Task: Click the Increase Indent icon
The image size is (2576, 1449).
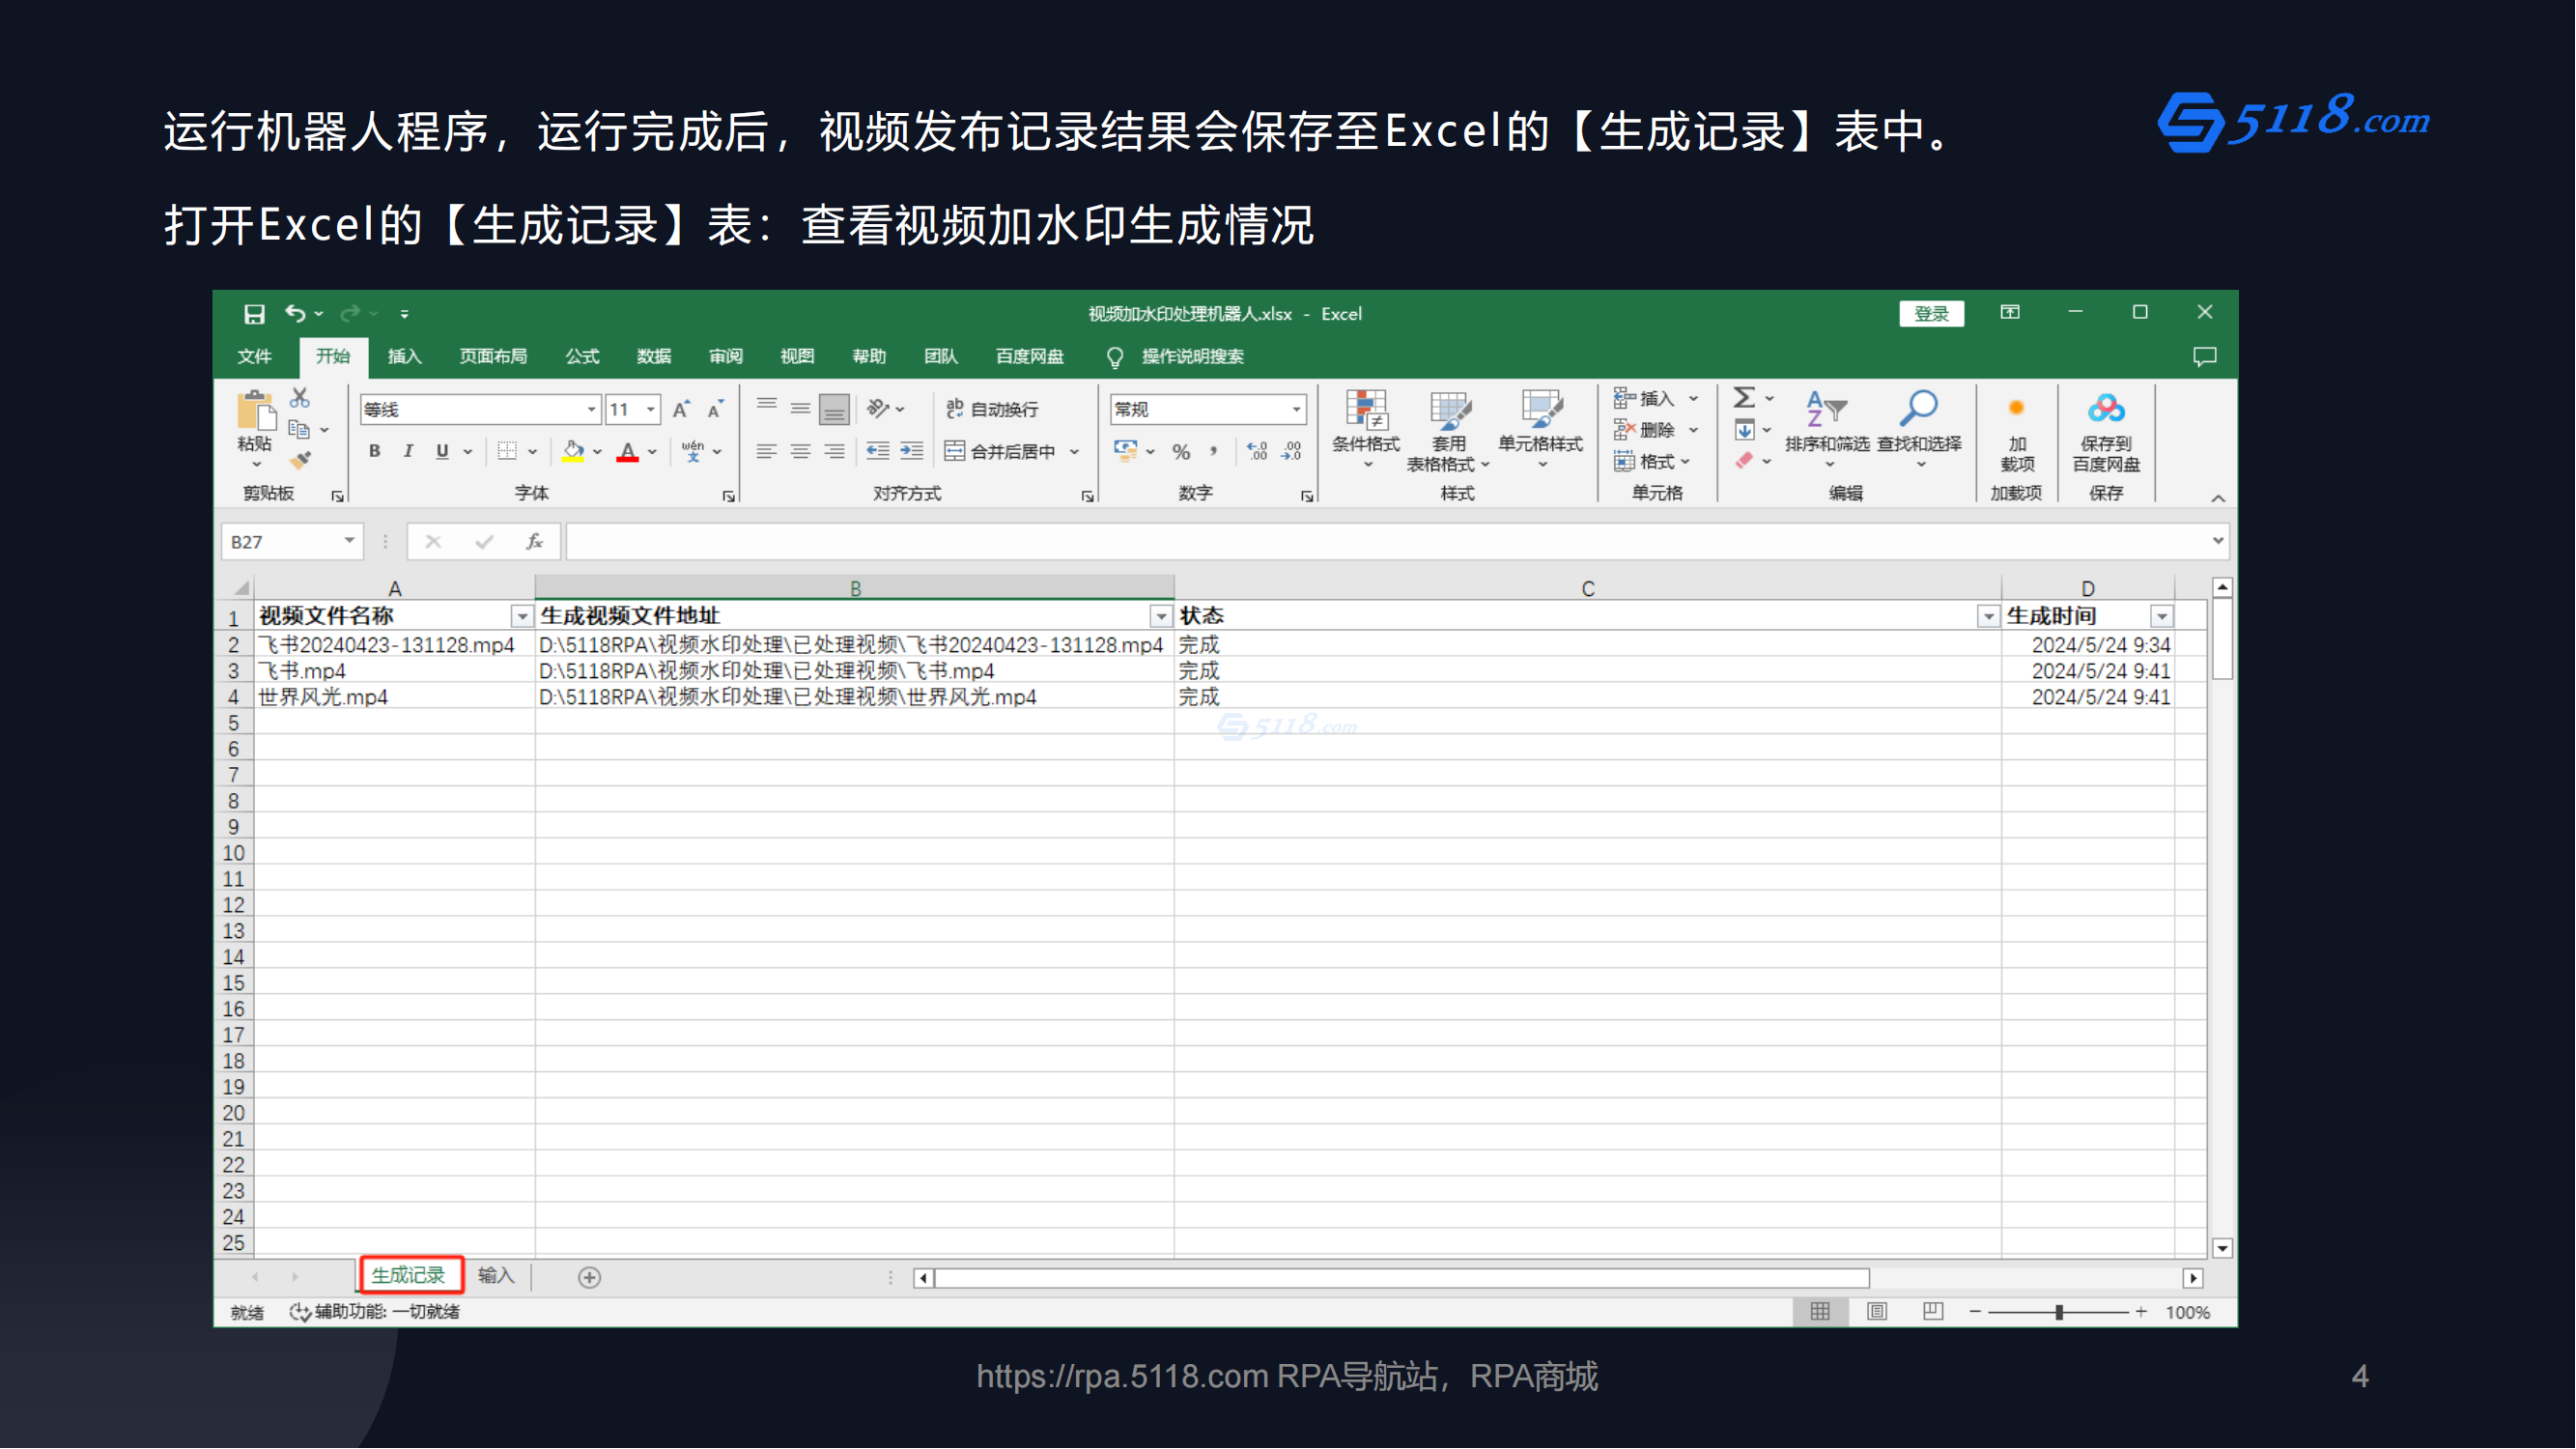Action: click(x=912, y=452)
